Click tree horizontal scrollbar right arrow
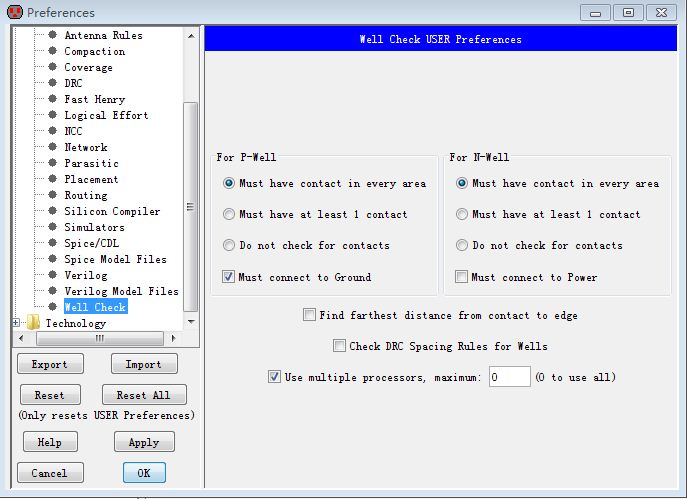This screenshot has height=499, width=687. [x=173, y=338]
